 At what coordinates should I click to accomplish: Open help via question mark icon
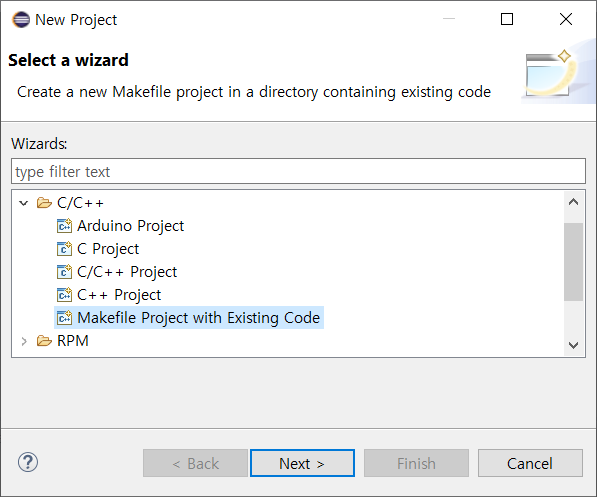pos(28,463)
